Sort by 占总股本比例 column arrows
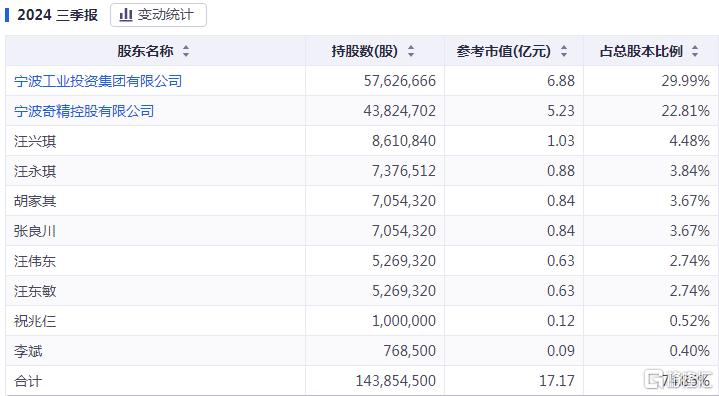 click(695, 51)
